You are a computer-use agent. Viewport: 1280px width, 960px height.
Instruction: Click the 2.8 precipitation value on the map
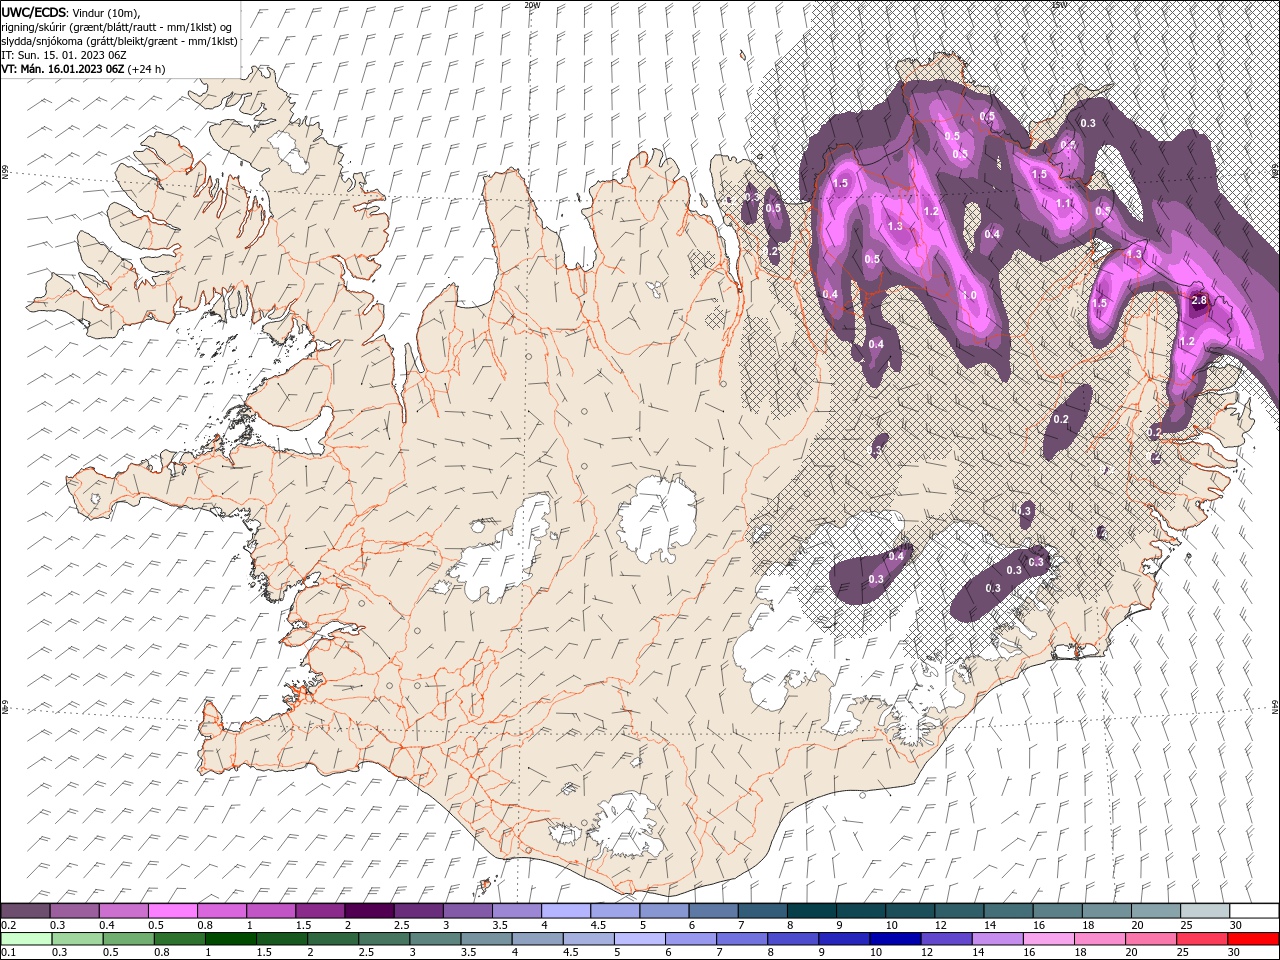click(1200, 301)
